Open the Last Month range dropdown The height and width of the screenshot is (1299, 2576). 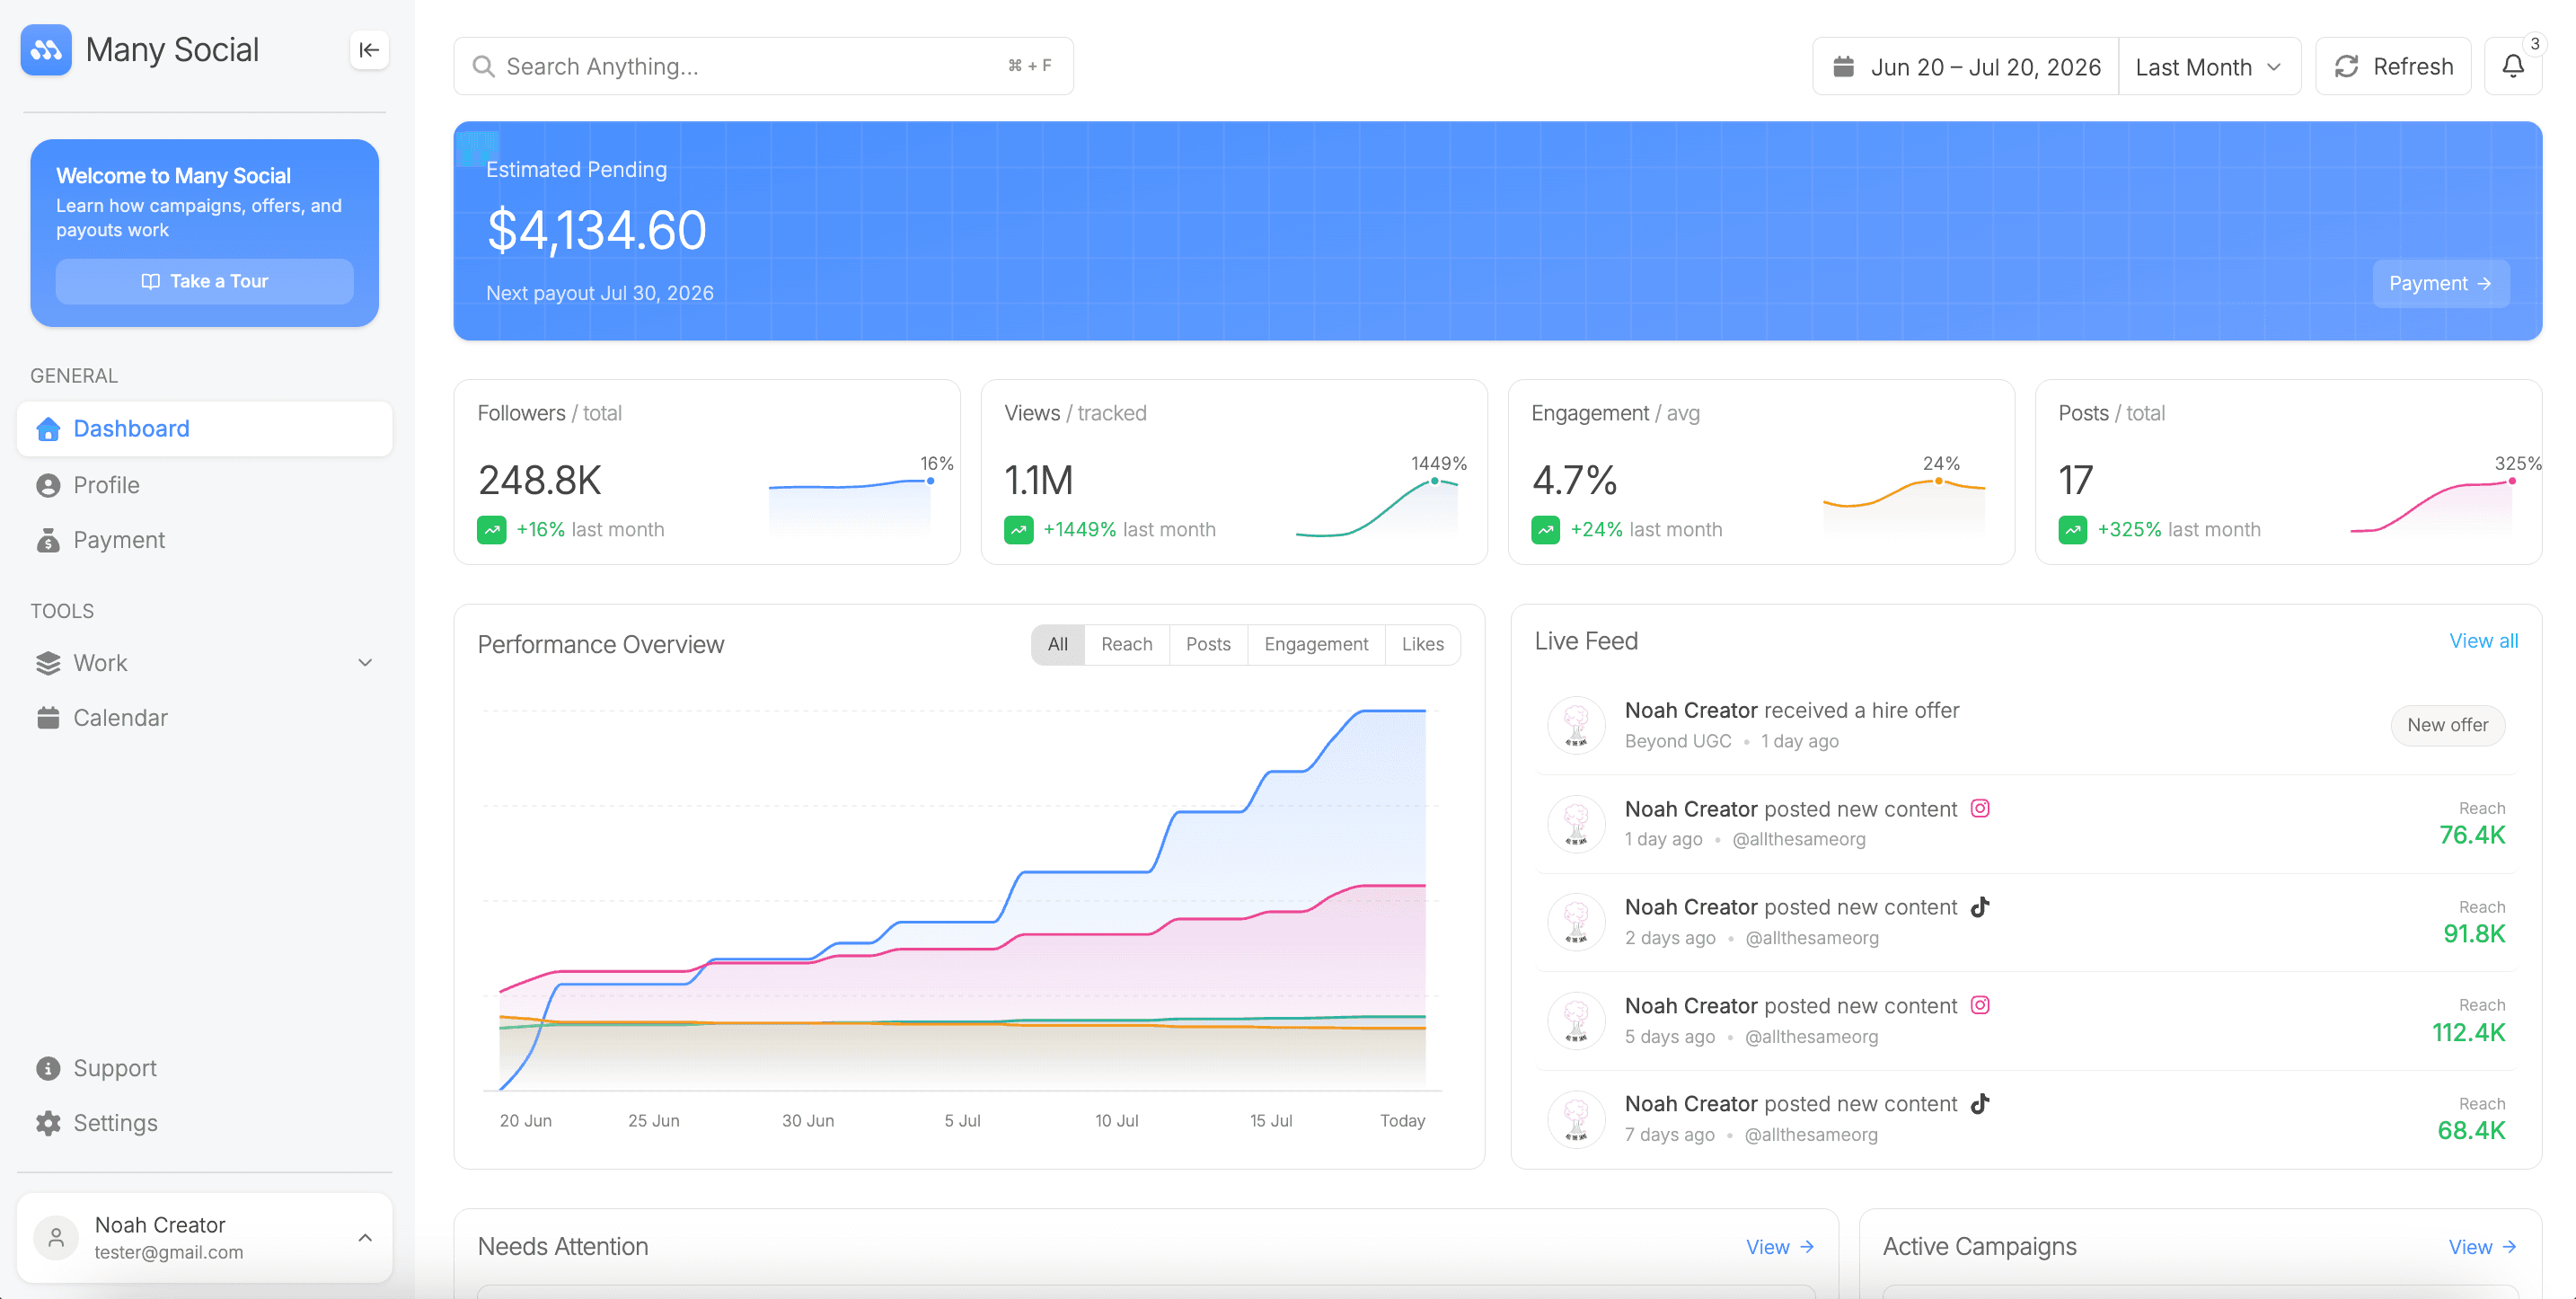[2209, 67]
